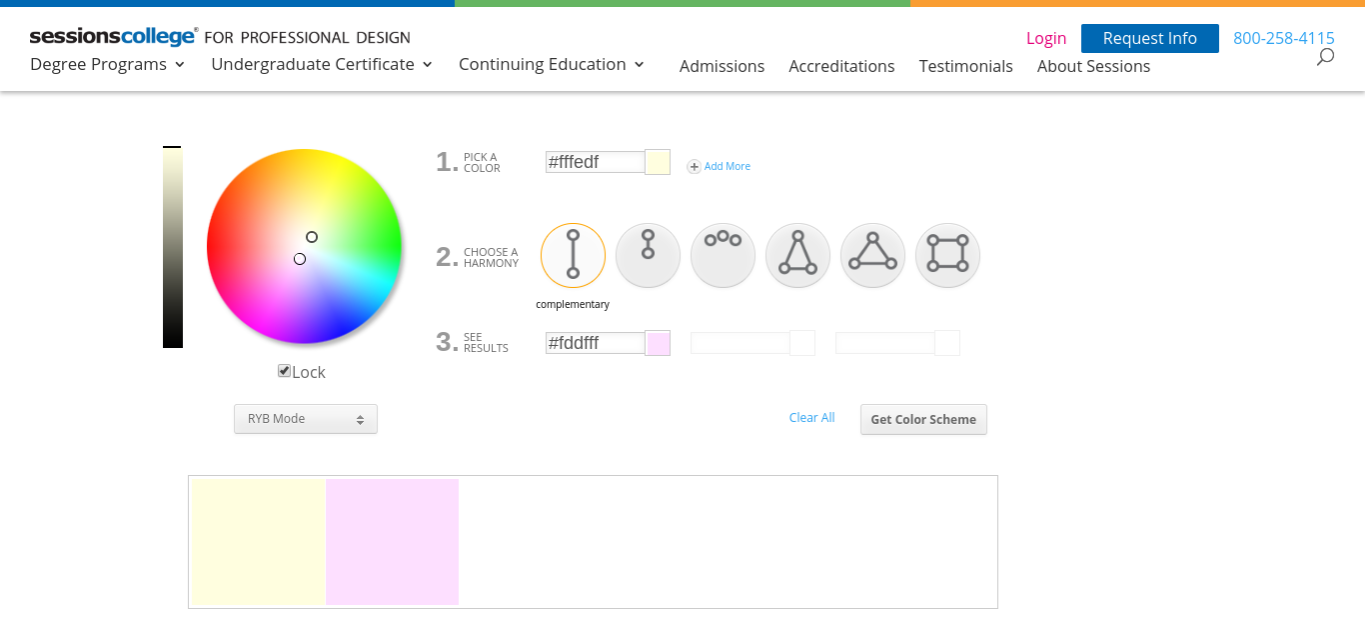Choose the monochromatic two-dot harmony icon
1365x625 pixels.
pyautogui.click(x=648, y=255)
